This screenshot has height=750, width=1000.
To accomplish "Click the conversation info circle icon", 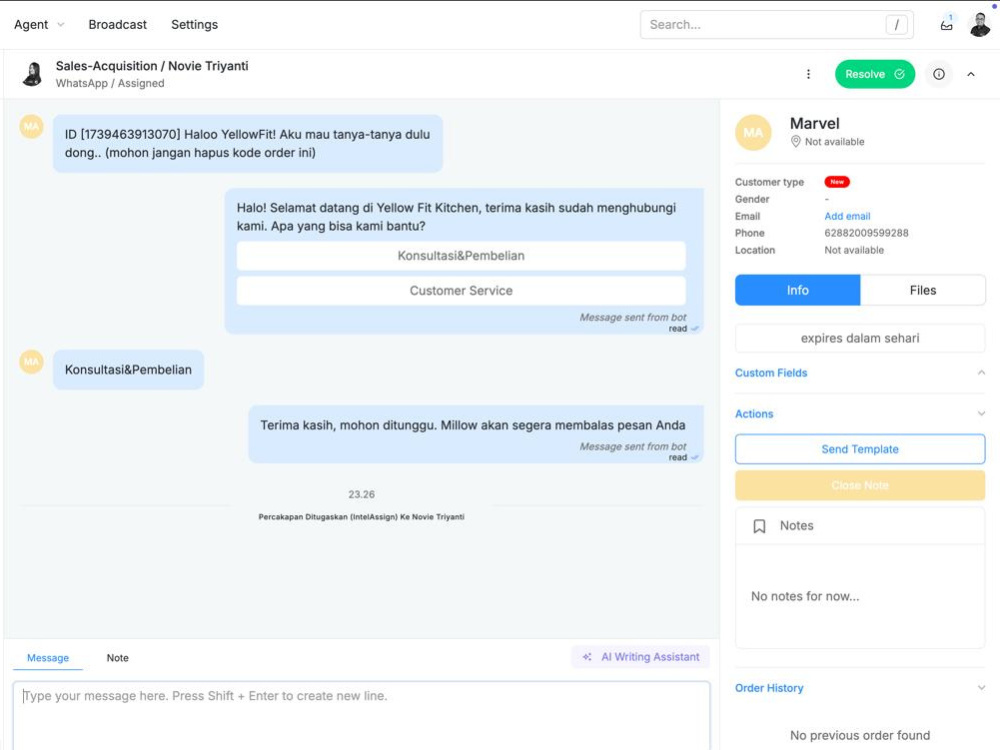I will coord(939,74).
